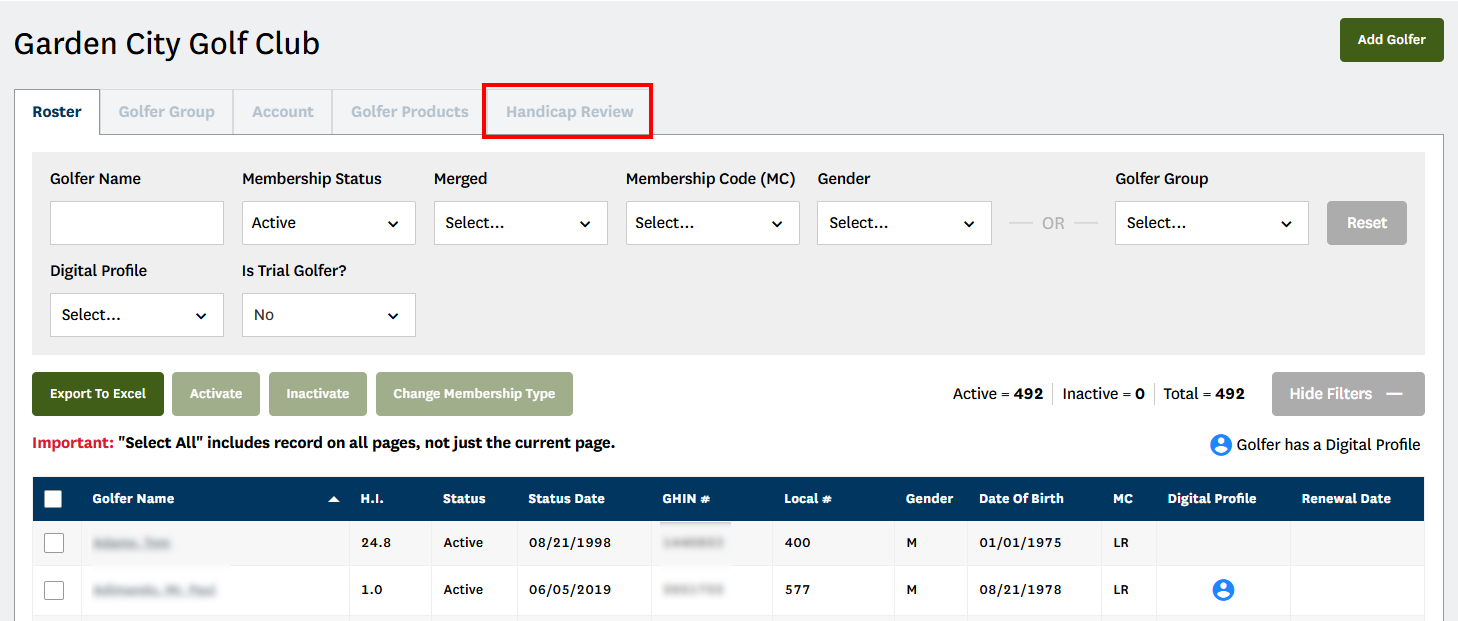Click Golfer Name sort arrow icon
This screenshot has height=621, width=1458.
[x=334, y=499]
